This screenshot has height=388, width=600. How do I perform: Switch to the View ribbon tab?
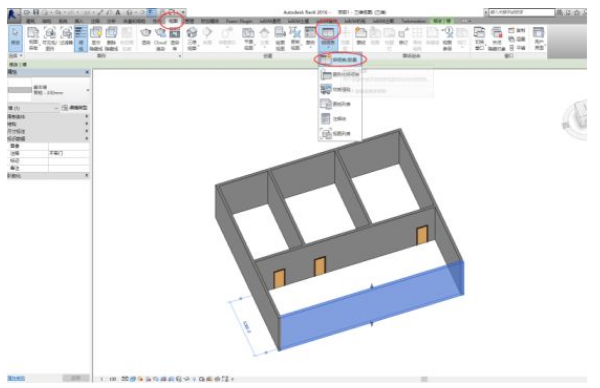point(173,21)
